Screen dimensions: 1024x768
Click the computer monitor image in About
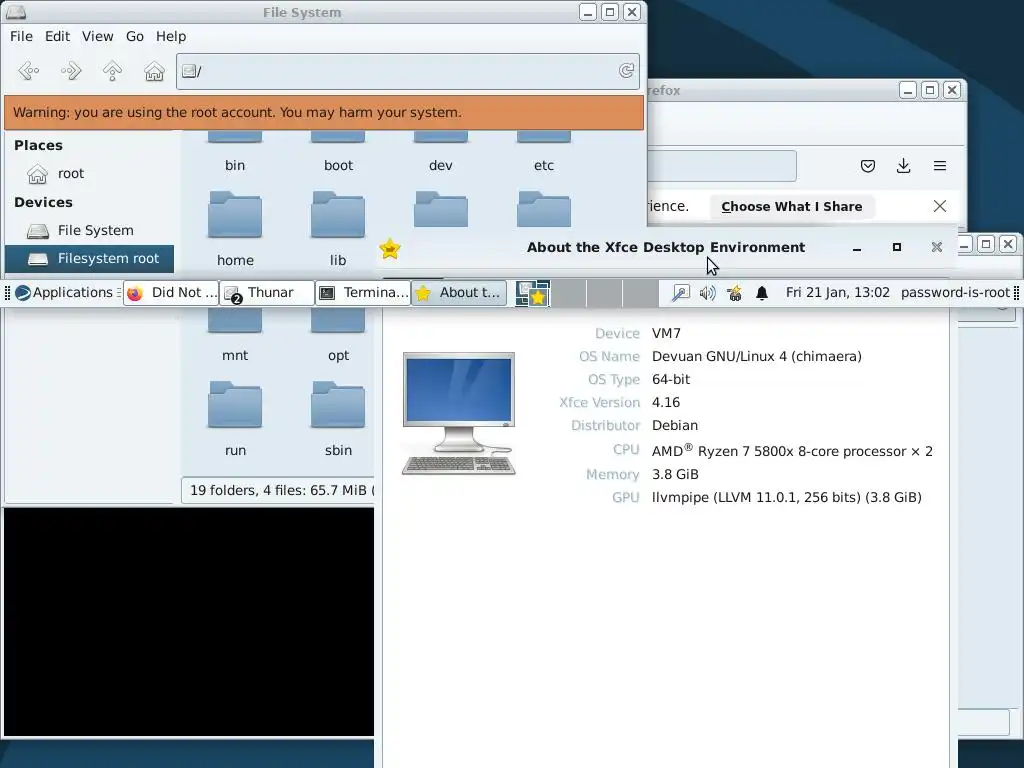458,413
